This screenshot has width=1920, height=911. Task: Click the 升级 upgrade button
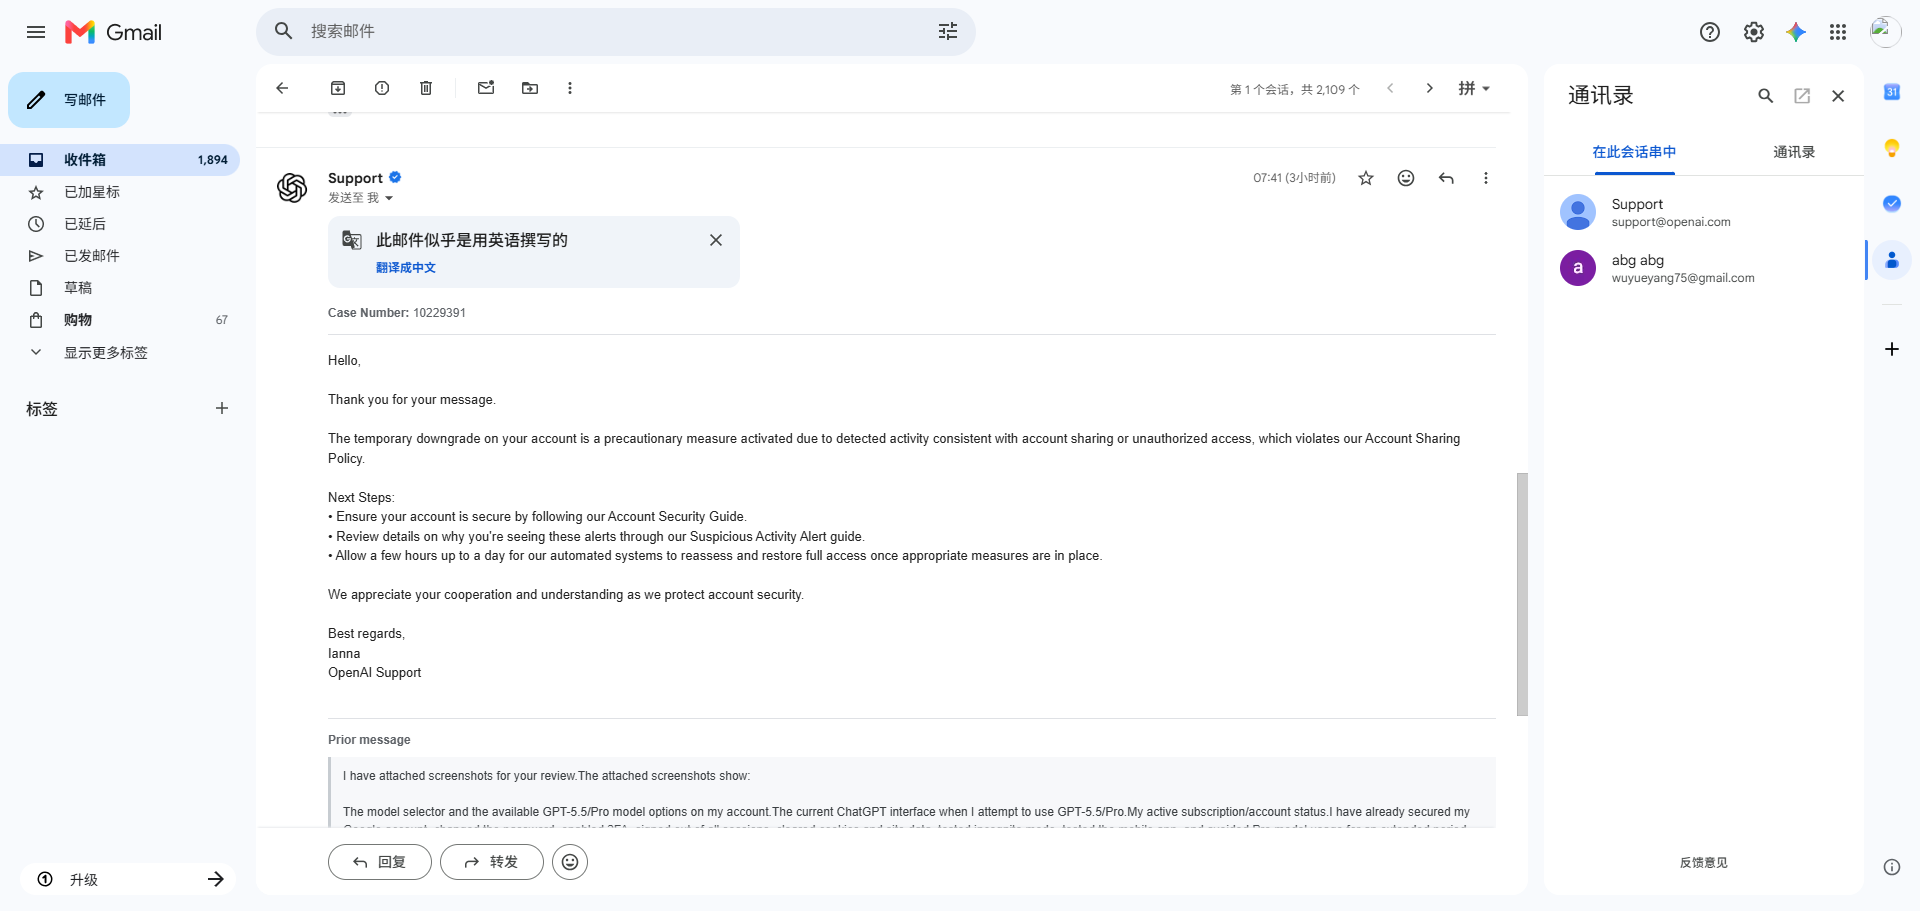128,879
